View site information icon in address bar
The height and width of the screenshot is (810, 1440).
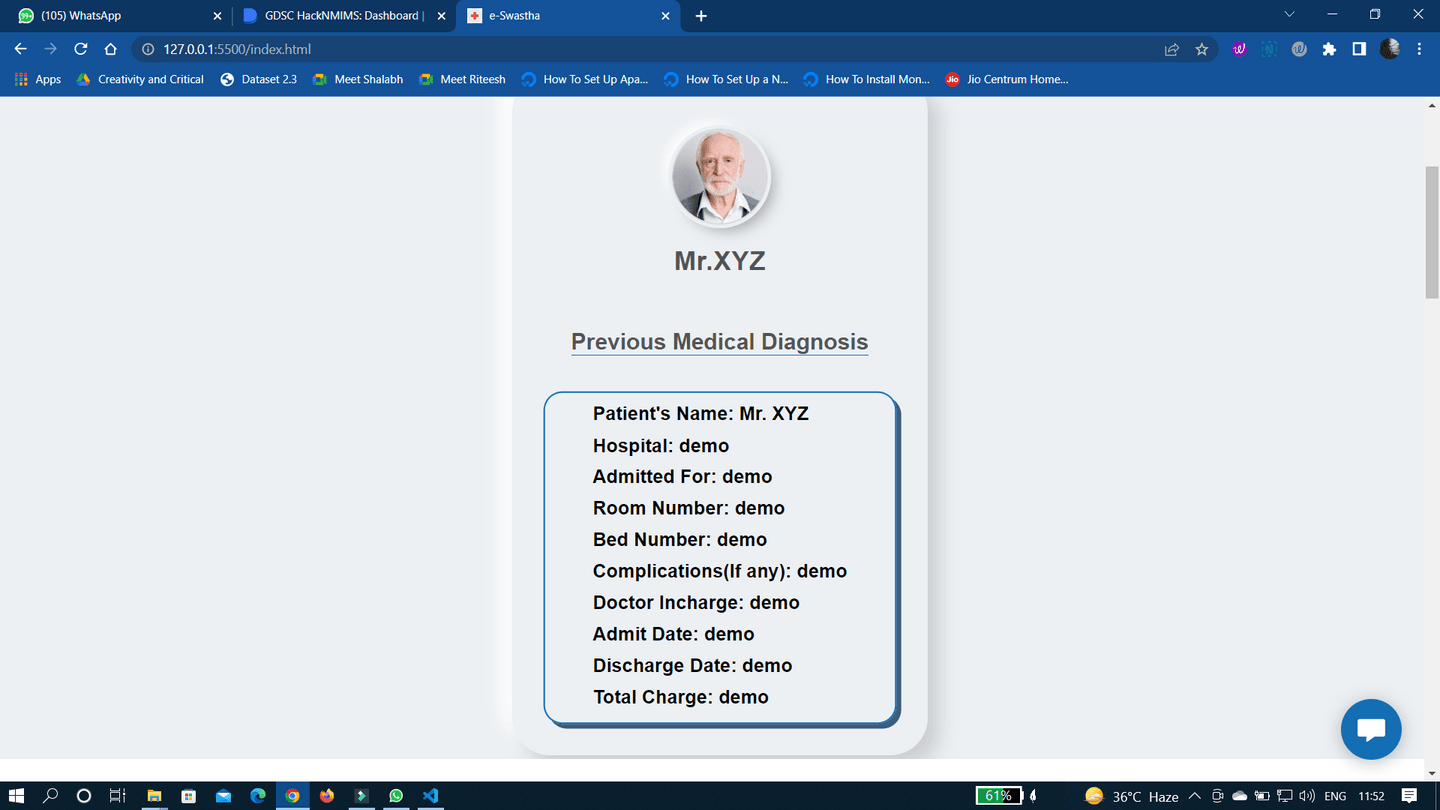tap(148, 49)
